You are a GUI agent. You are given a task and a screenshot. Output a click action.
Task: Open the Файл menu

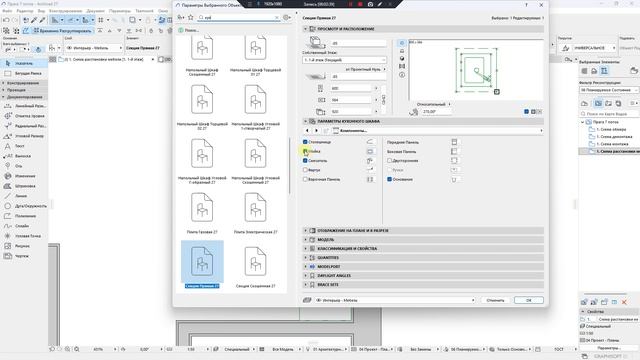(x=7, y=11)
